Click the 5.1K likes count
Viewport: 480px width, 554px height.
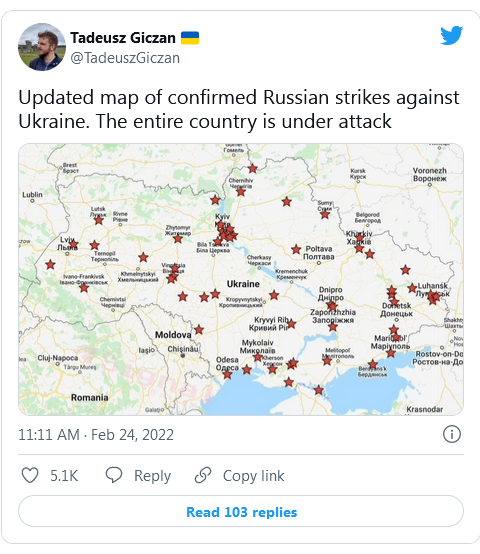click(x=64, y=476)
